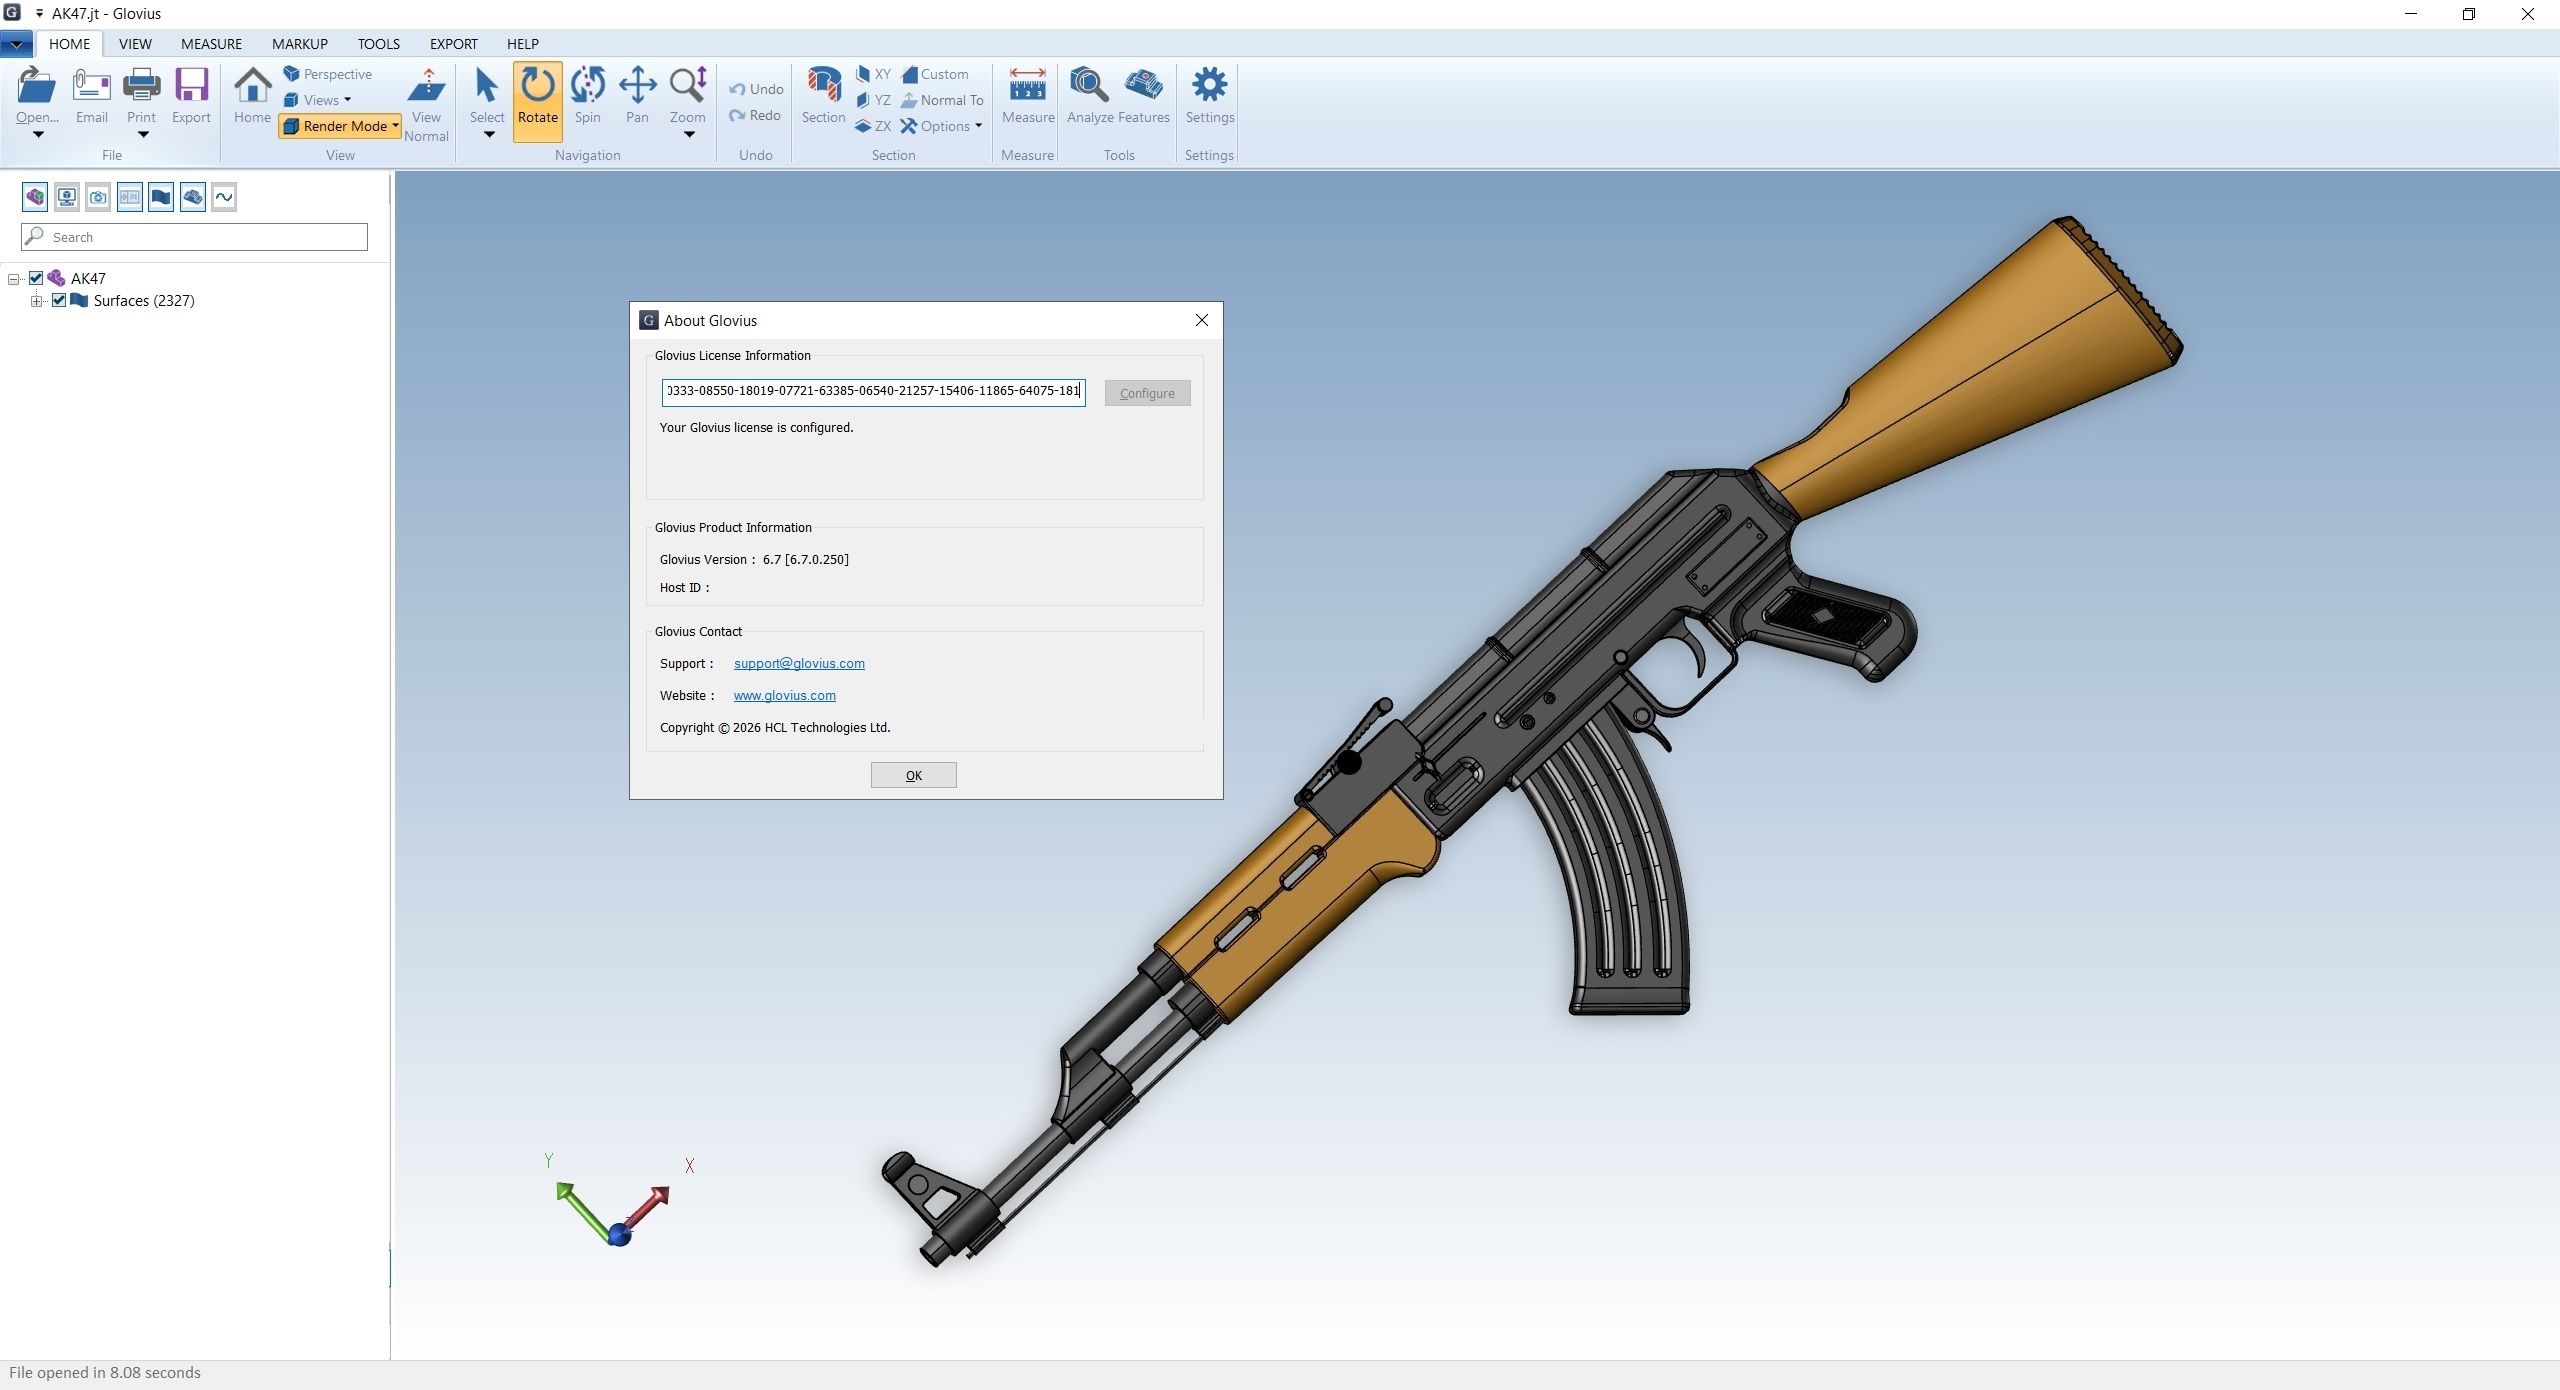Uncheck the AK47 root checkbox
The height and width of the screenshot is (1390, 2560).
pos(36,278)
